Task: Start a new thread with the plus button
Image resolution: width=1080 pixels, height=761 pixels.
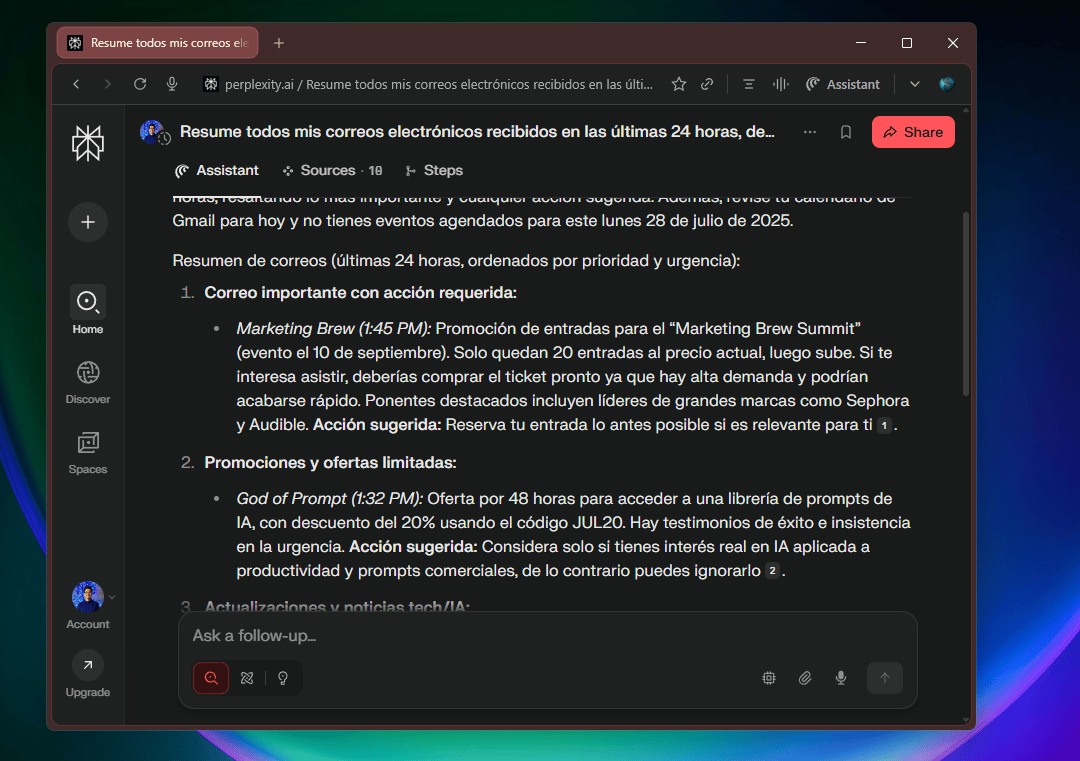Action: [x=88, y=222]
